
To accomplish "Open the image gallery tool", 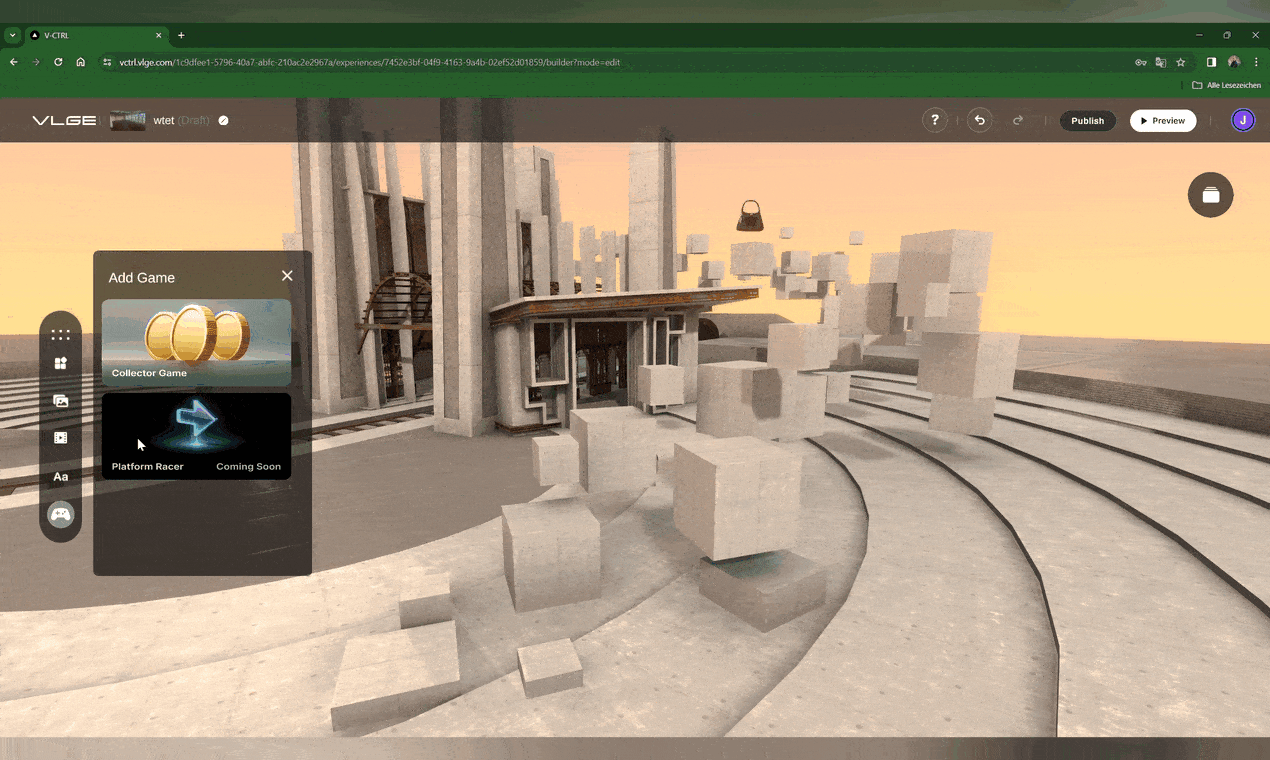I will [61, 401].
